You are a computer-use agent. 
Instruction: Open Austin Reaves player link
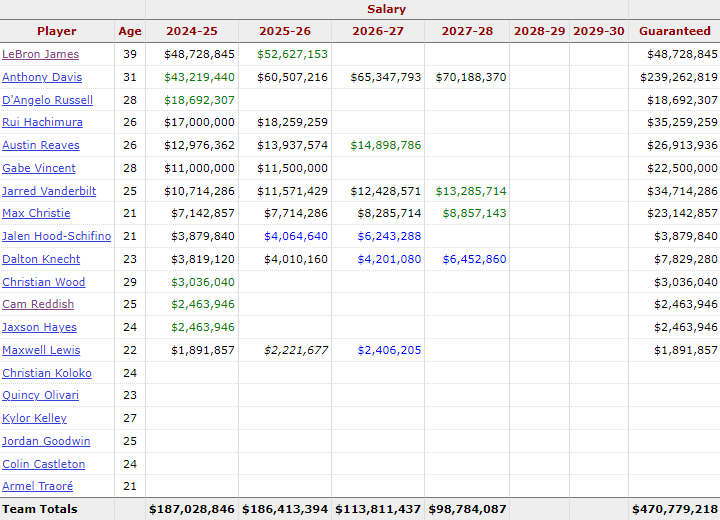[41, 145]
